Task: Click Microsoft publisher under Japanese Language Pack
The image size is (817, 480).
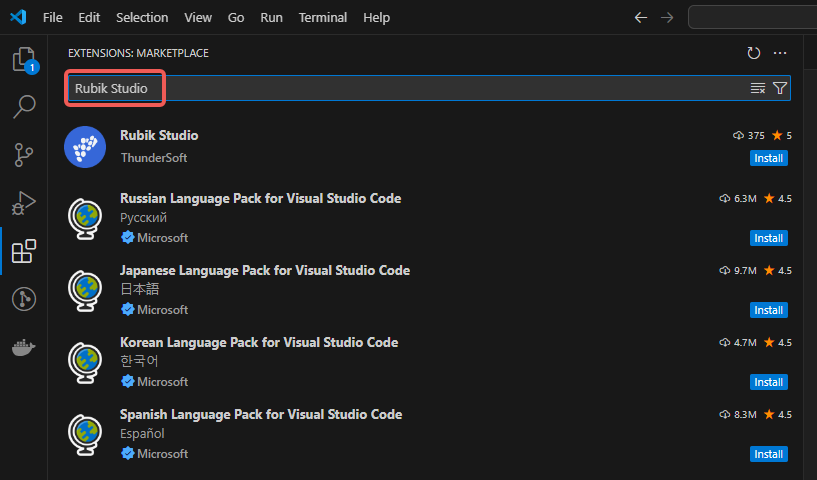Action: tap(162, 310)
